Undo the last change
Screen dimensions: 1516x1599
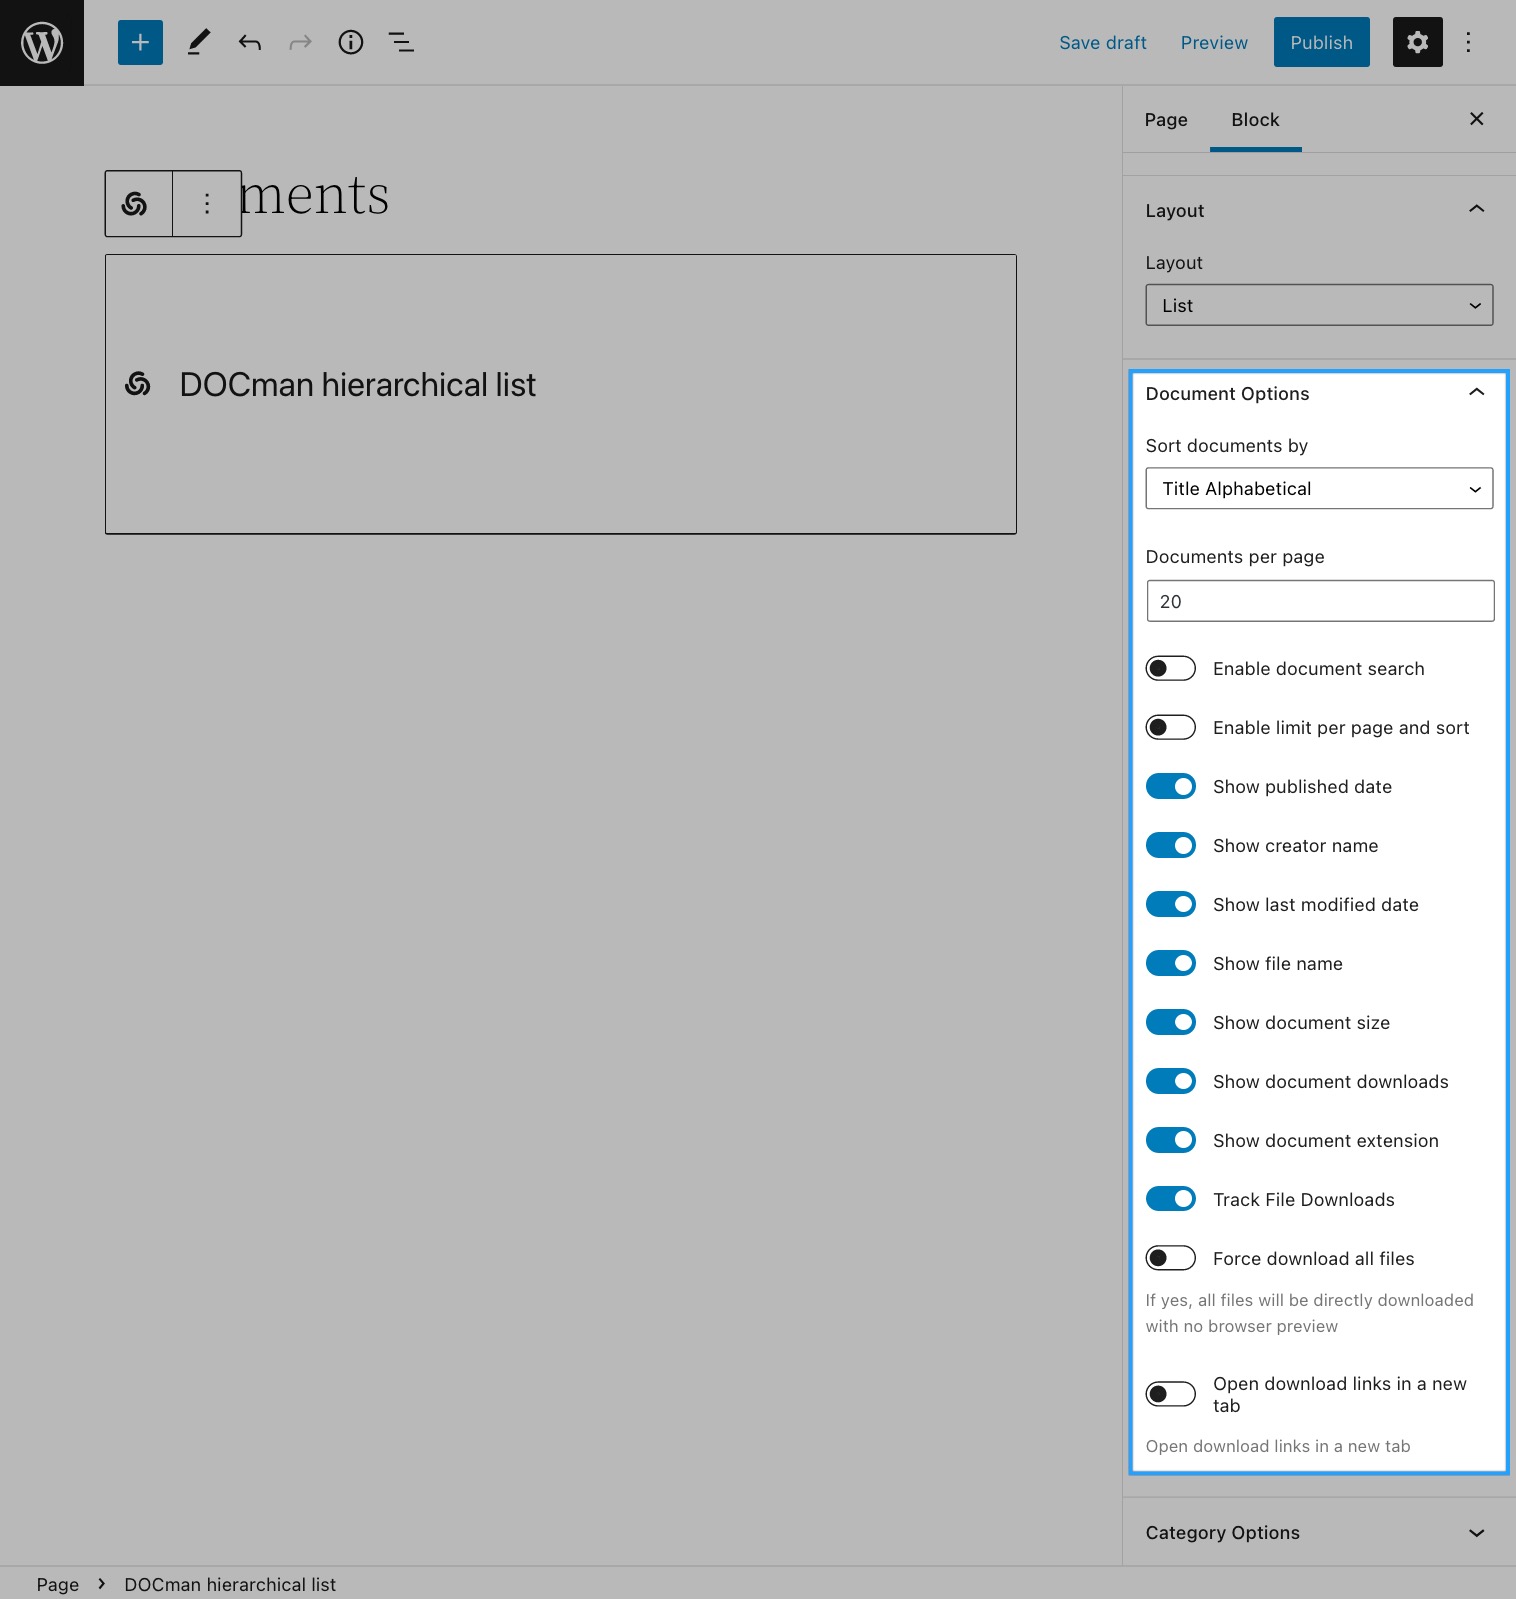point(250,42)
